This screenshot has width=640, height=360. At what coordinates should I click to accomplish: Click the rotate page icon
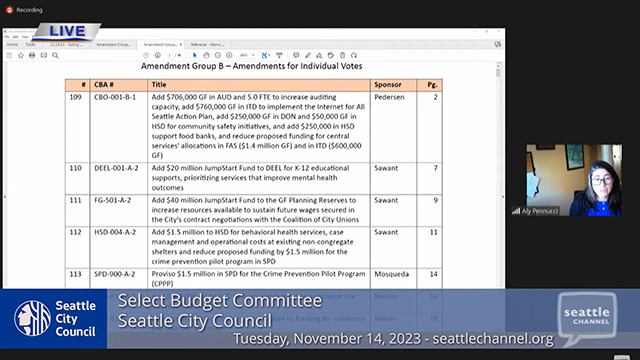(331, 55)
